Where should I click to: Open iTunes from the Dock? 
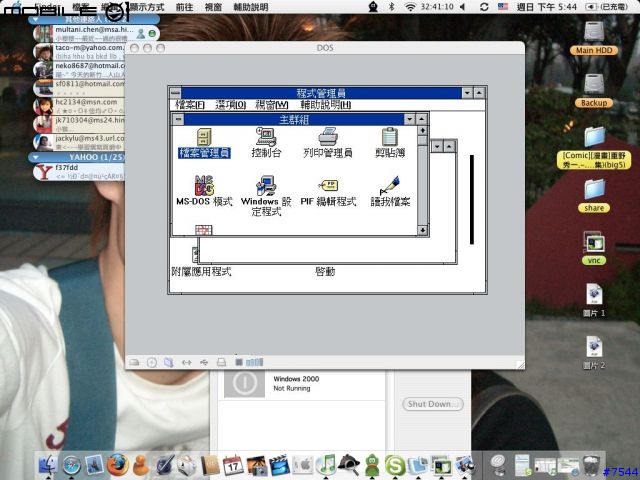pos(325,465)
